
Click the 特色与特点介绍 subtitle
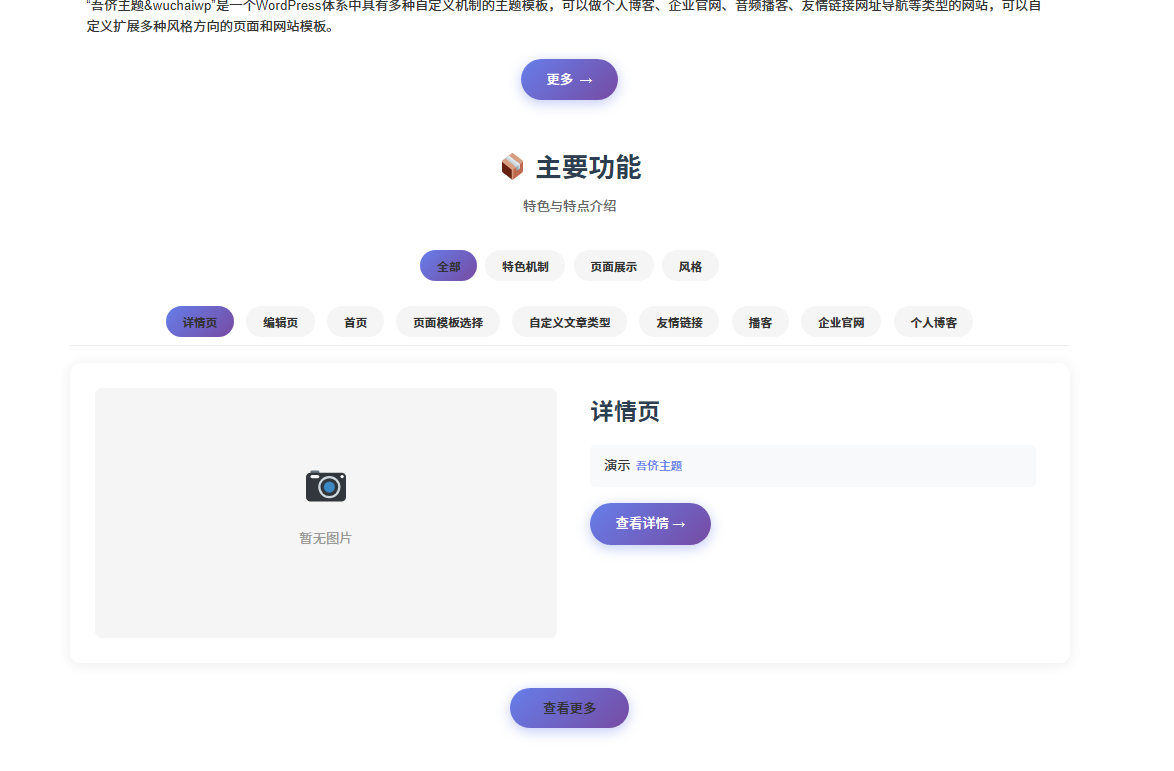[569, 206]
